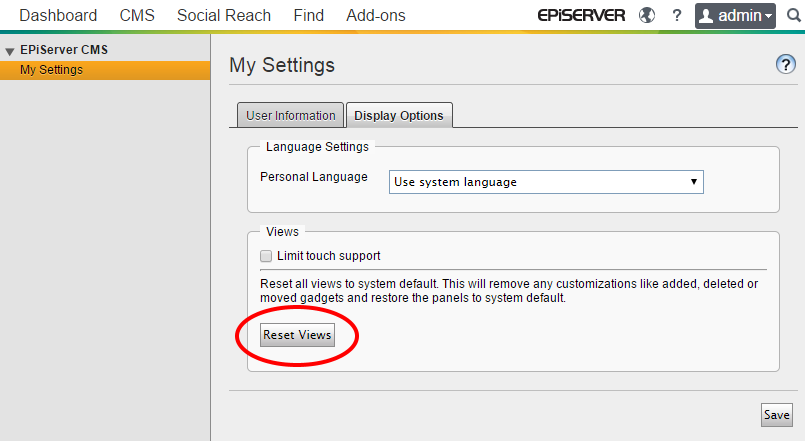Go to Dashboard in top menu
Viewport: 805px width, 441px height.
click(x=58, y=15)
